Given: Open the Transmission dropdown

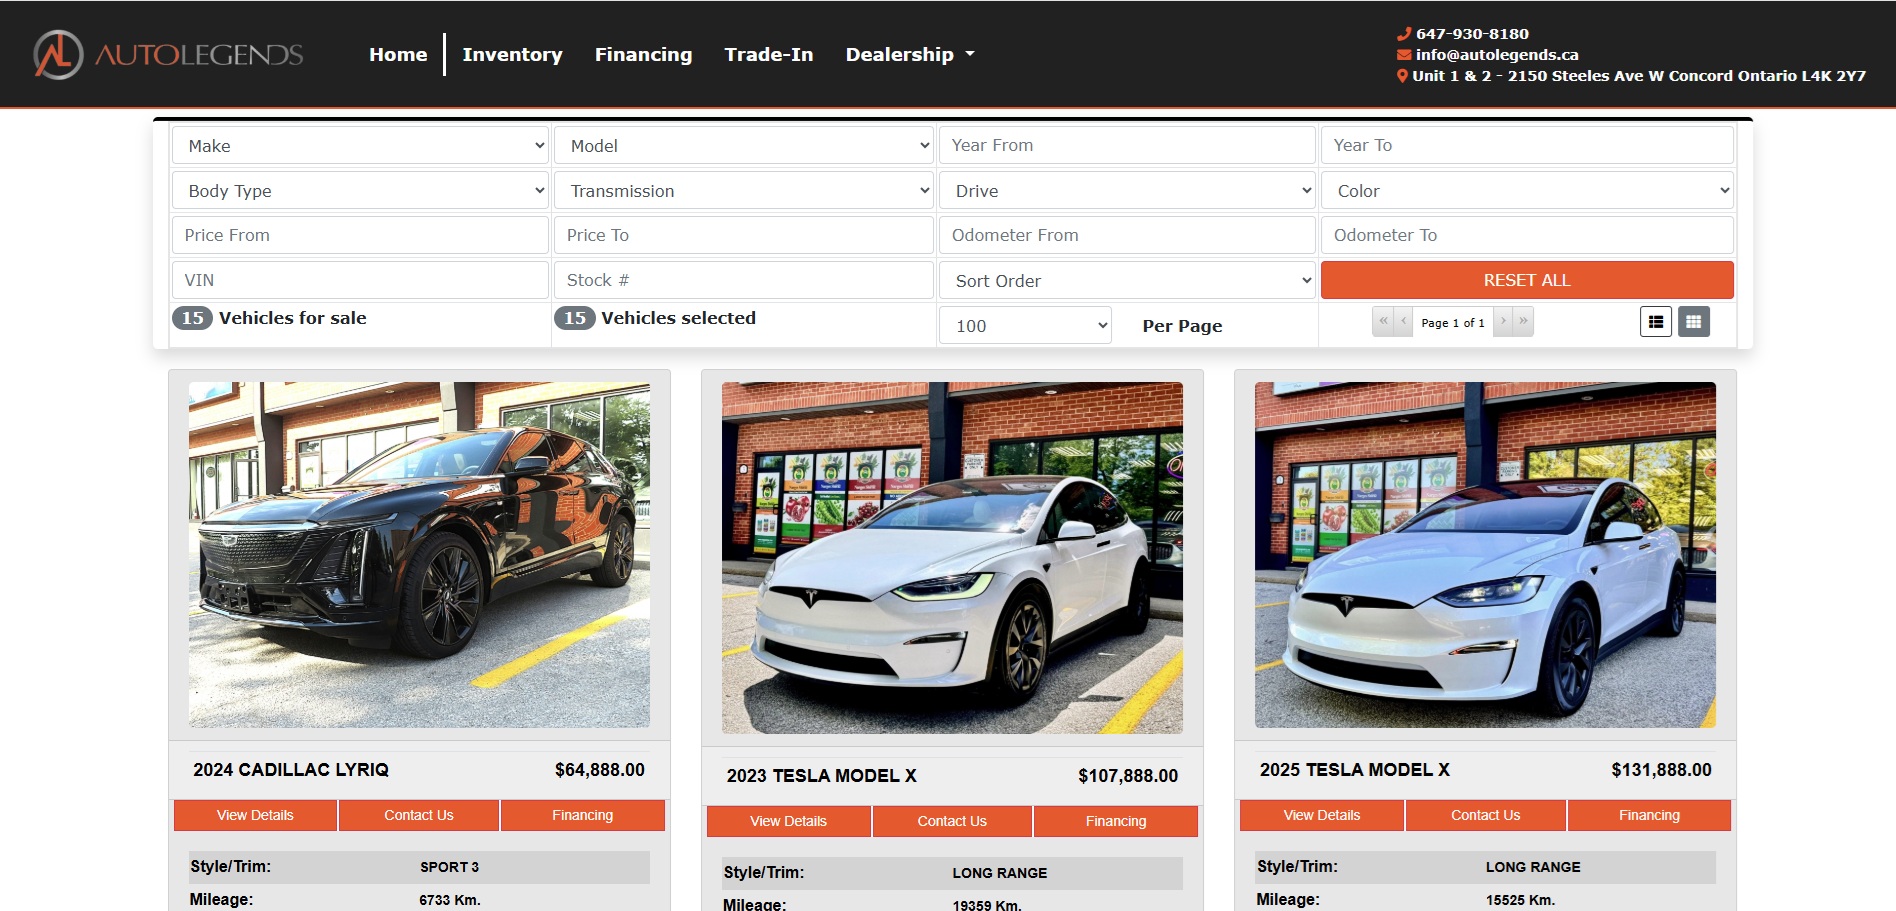Looking at the screenshot, I should click(x=743, y=191).
